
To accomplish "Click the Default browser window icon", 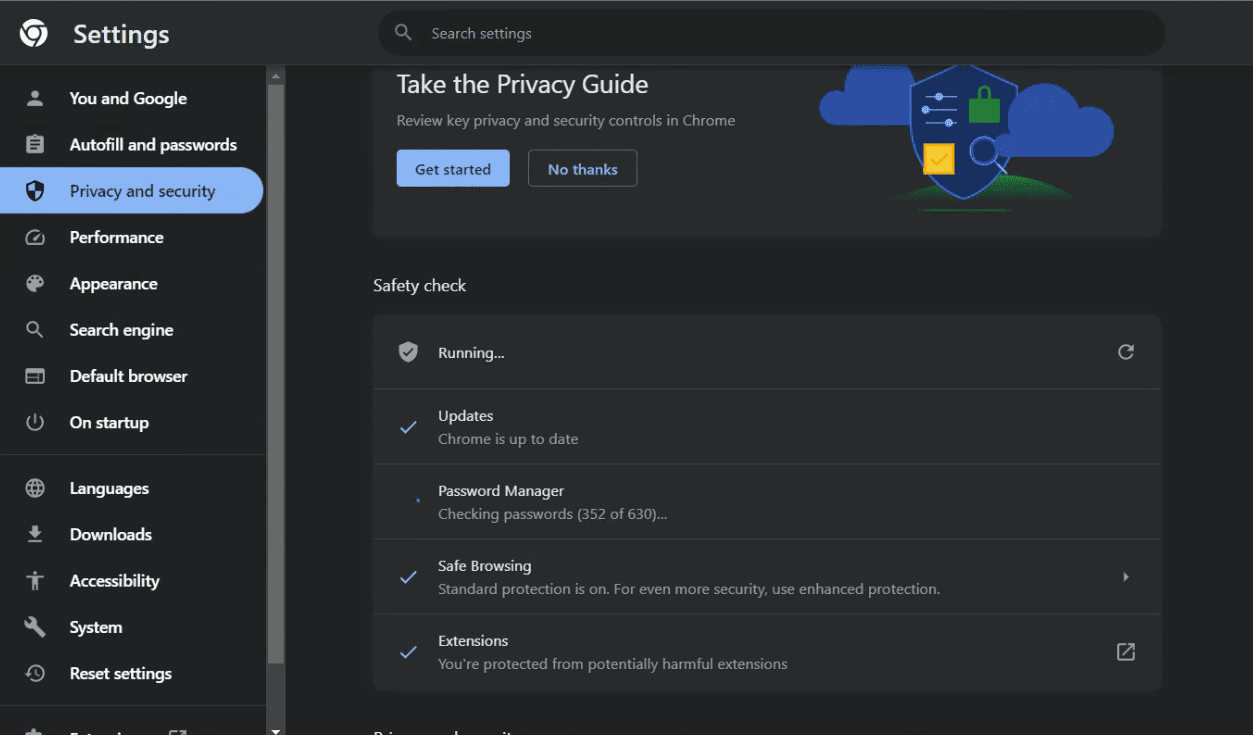I will pyautogui.click(x=35, y=376).
